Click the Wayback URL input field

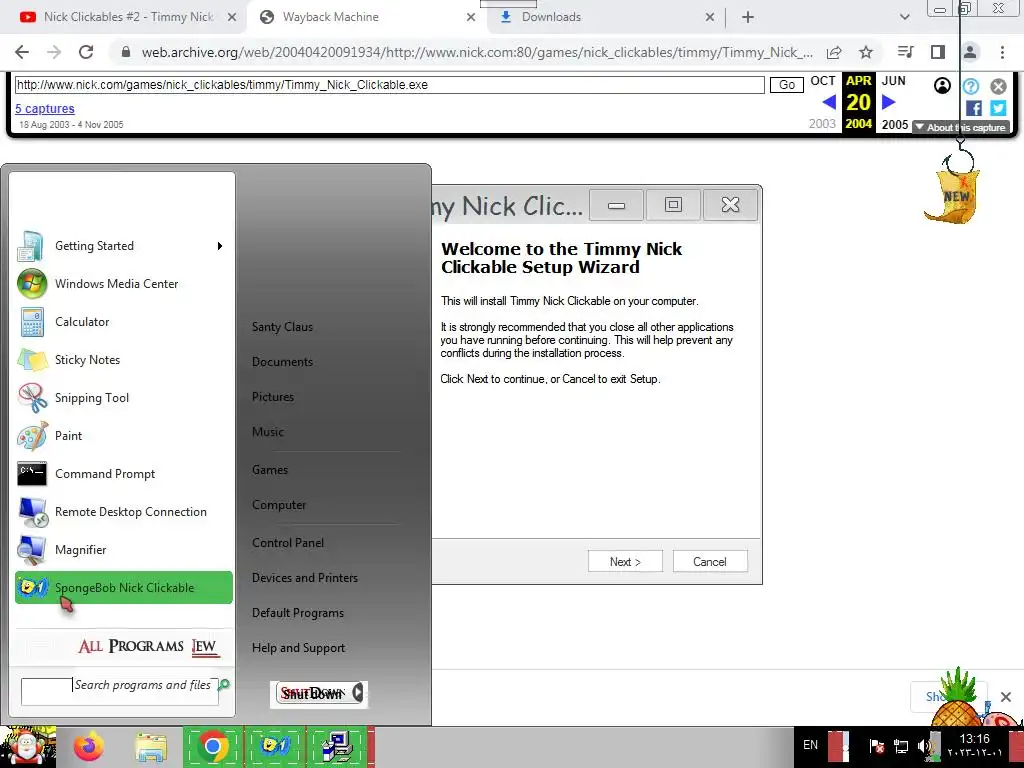tap(389, 85)
